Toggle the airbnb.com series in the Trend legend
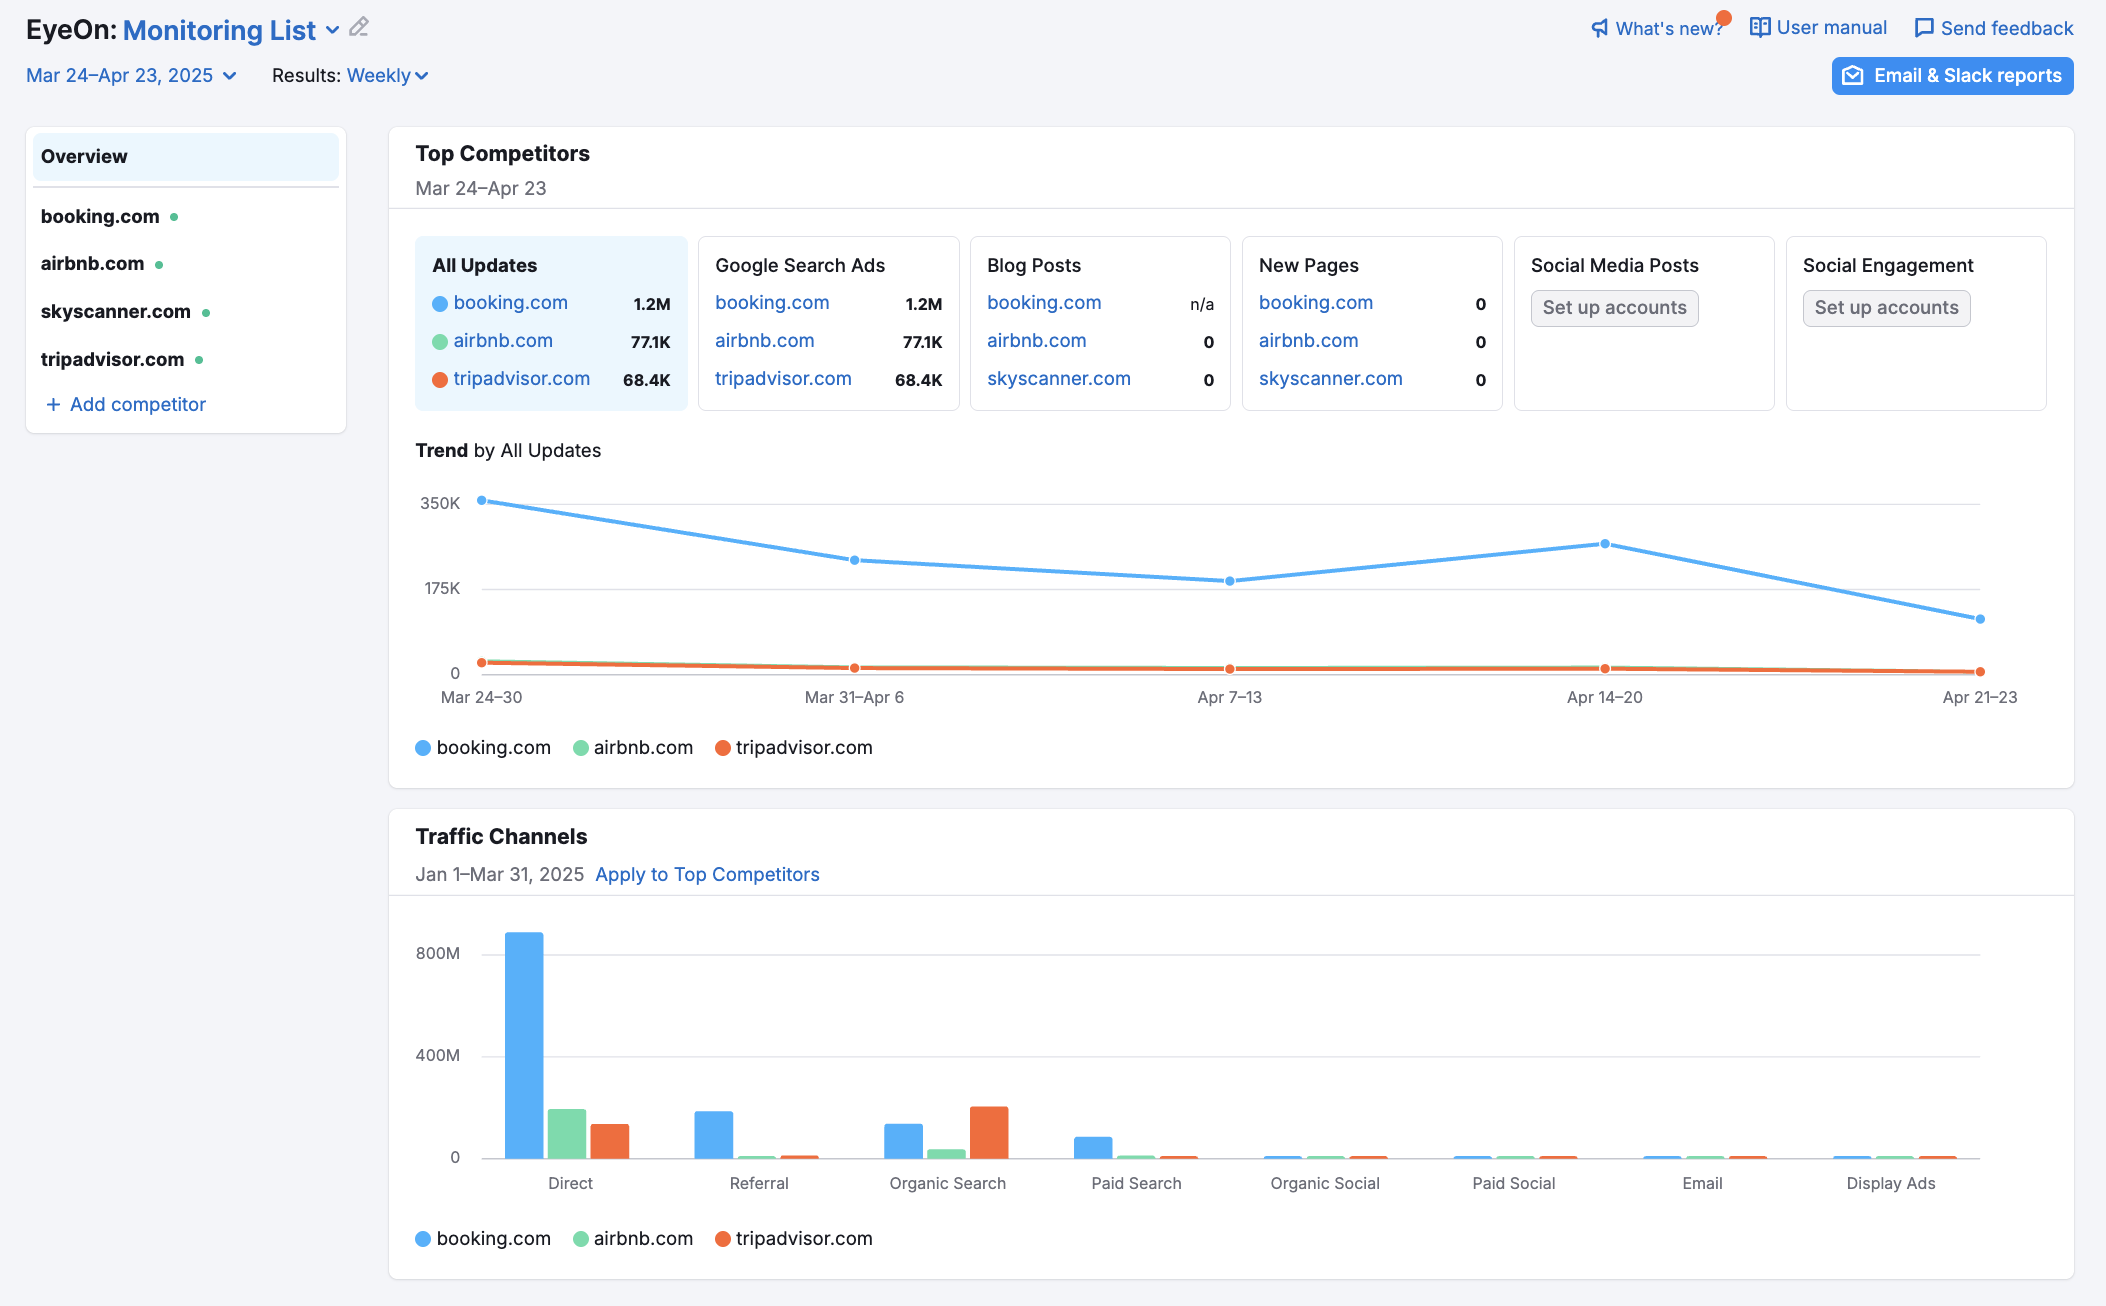2106x1306 pixels. [633, 748]
